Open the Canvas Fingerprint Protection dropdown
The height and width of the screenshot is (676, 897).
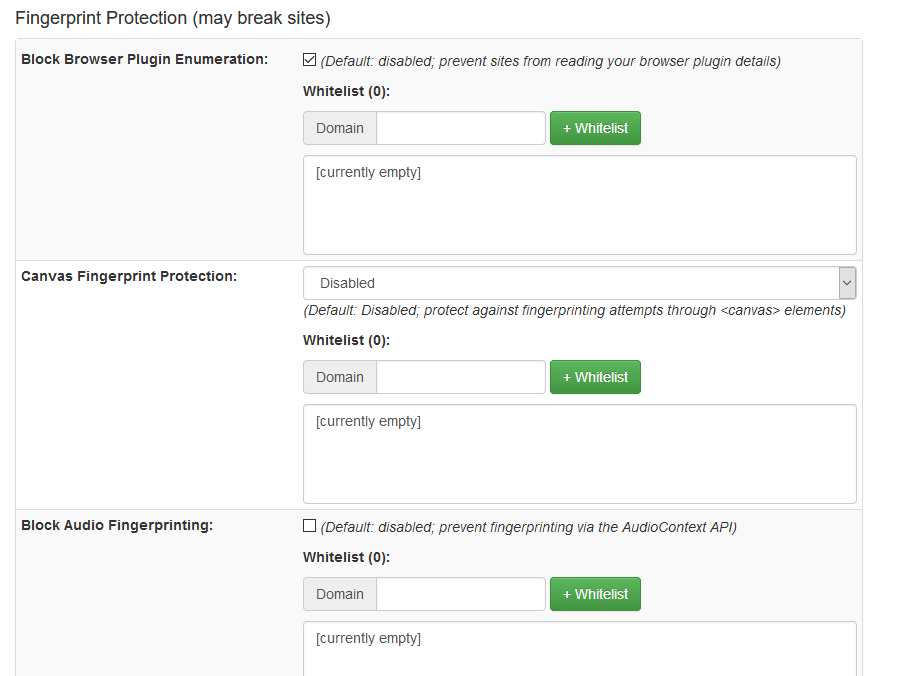coord(579,283)
